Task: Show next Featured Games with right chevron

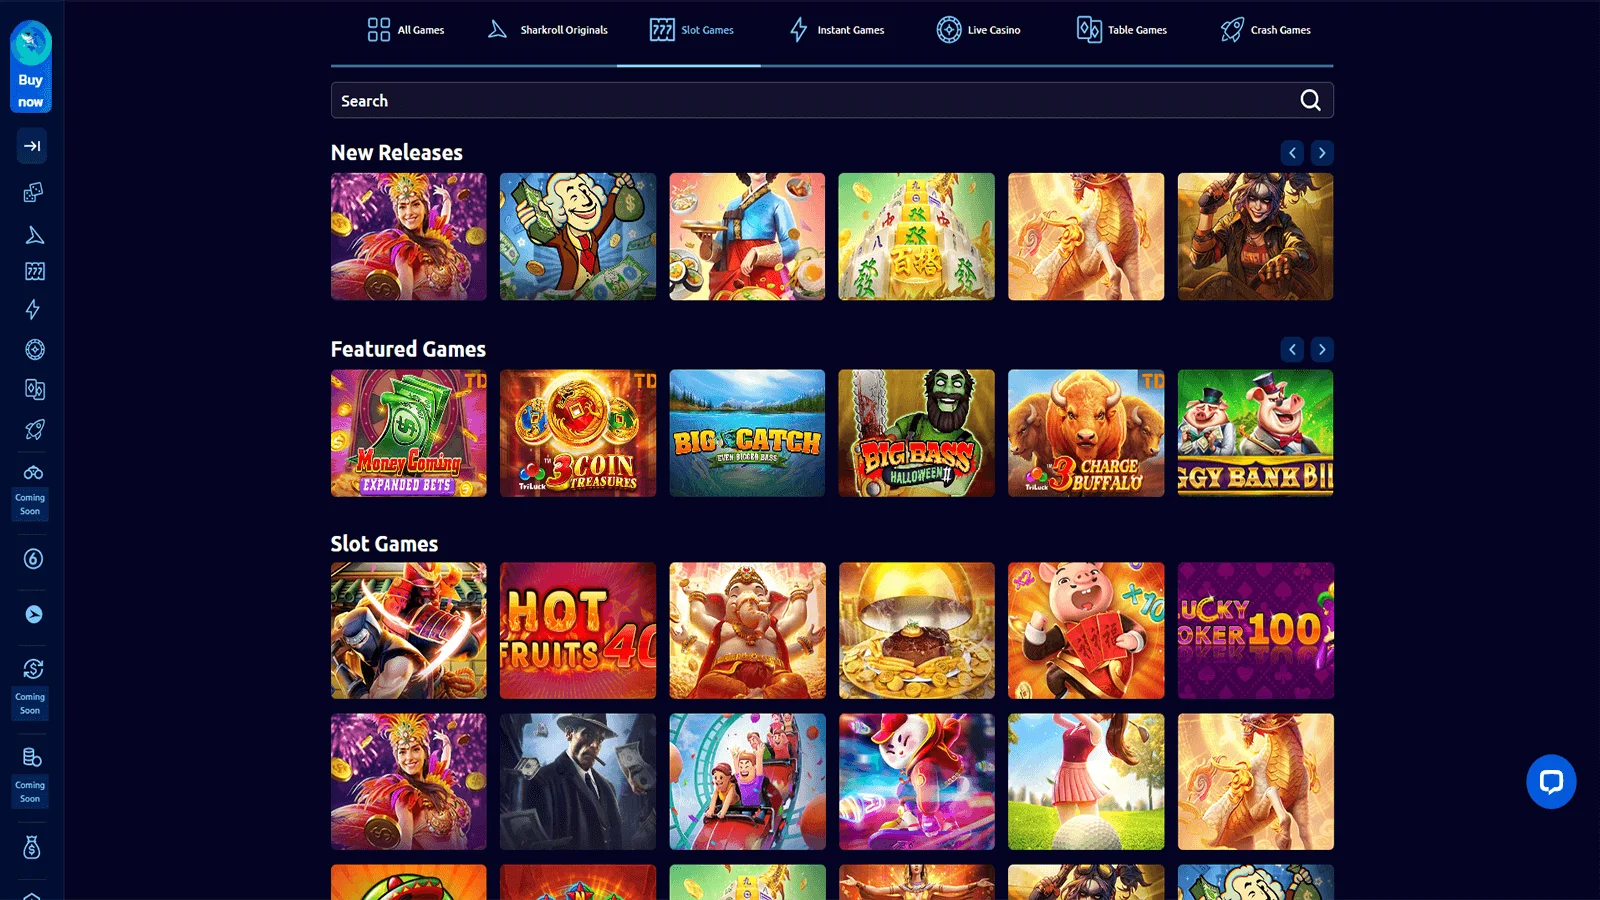Action: (1322, 349)
